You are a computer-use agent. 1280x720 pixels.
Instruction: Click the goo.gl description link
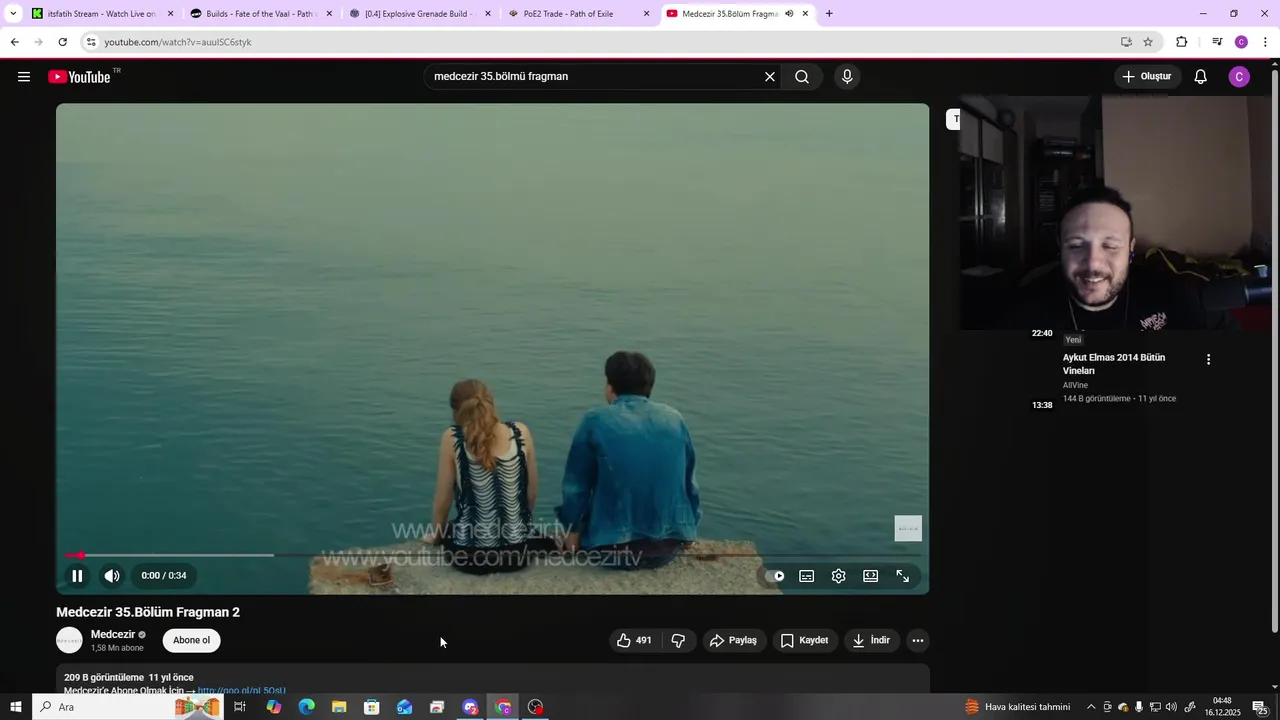[x=242, y=690]
